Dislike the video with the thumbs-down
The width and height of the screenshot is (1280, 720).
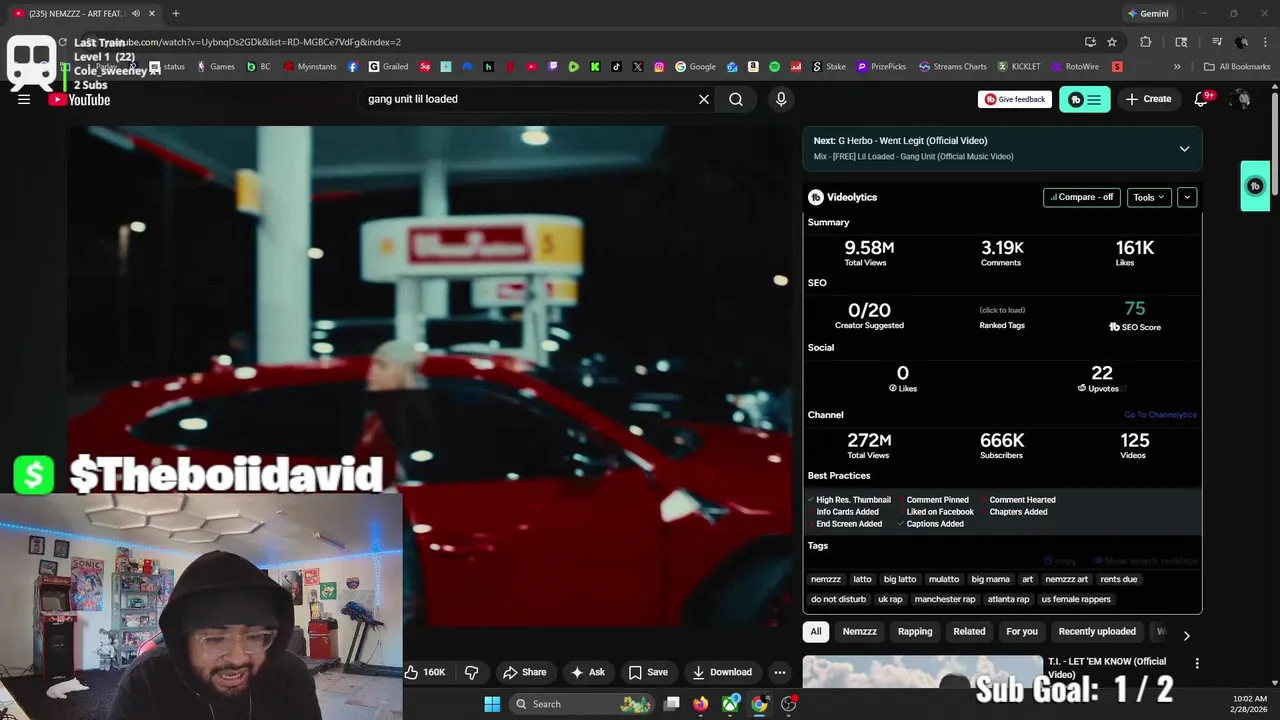tap(472, 672)
